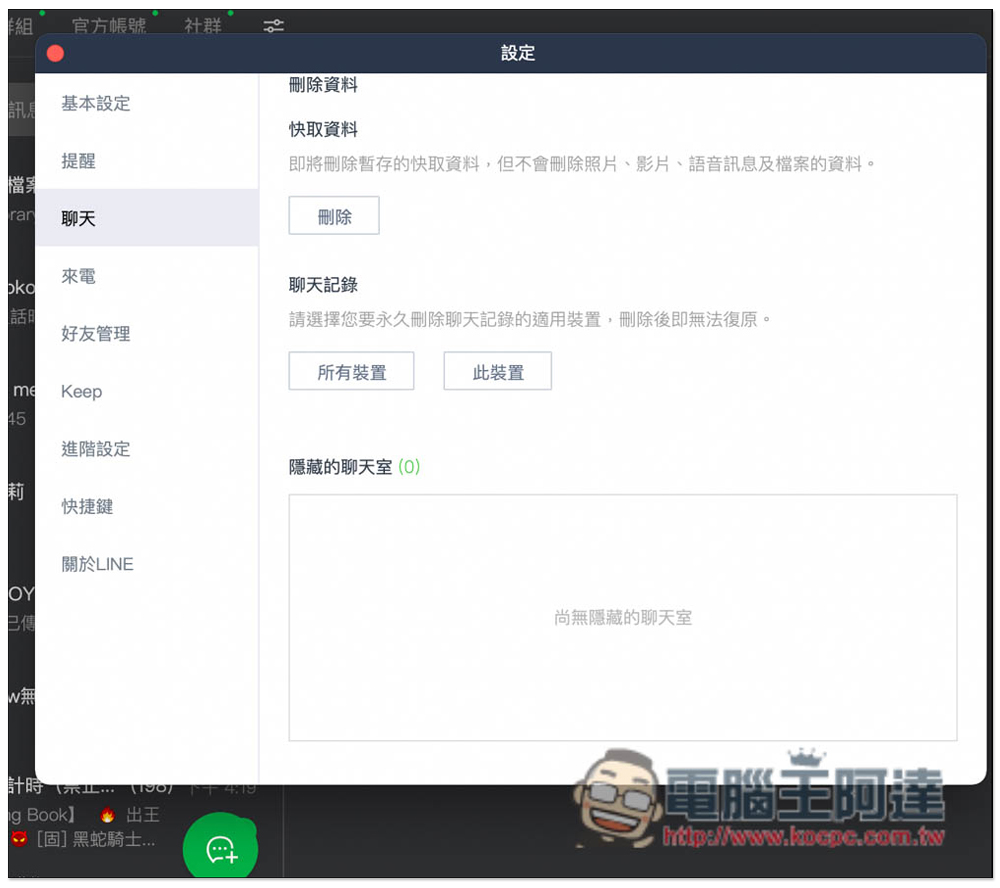Close the settings window with red dot
The image size is (1000, 888).
(x=56, y=53)
